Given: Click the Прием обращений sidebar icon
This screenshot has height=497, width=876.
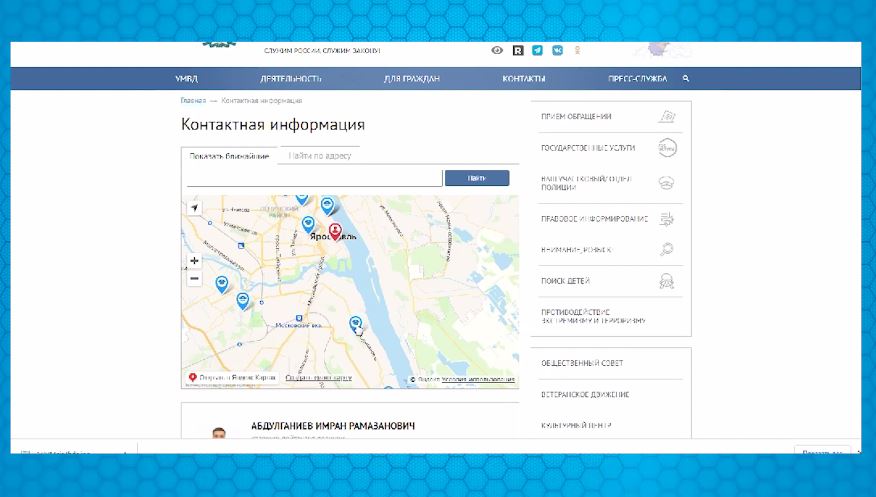Looking at the screenshot, I should (666, 116).
